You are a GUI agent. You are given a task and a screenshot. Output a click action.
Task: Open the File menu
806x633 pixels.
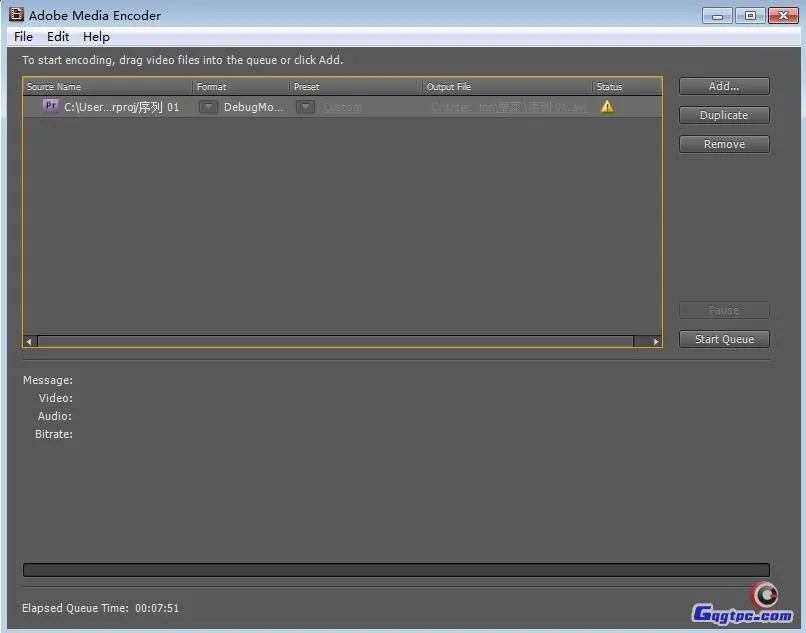[23, 37]
